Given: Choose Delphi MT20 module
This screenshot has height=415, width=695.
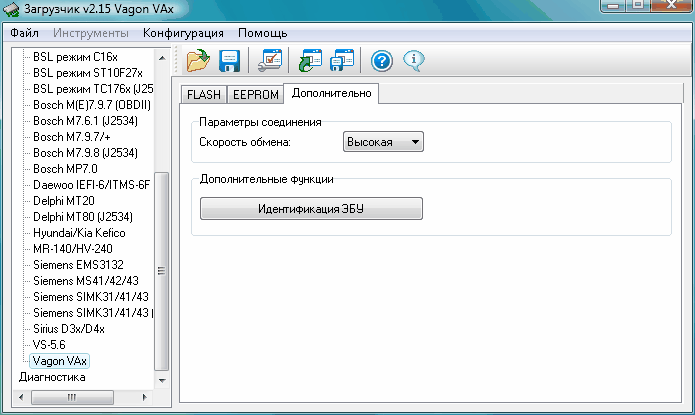Looking at the screenshot, I should coord(64,201).
